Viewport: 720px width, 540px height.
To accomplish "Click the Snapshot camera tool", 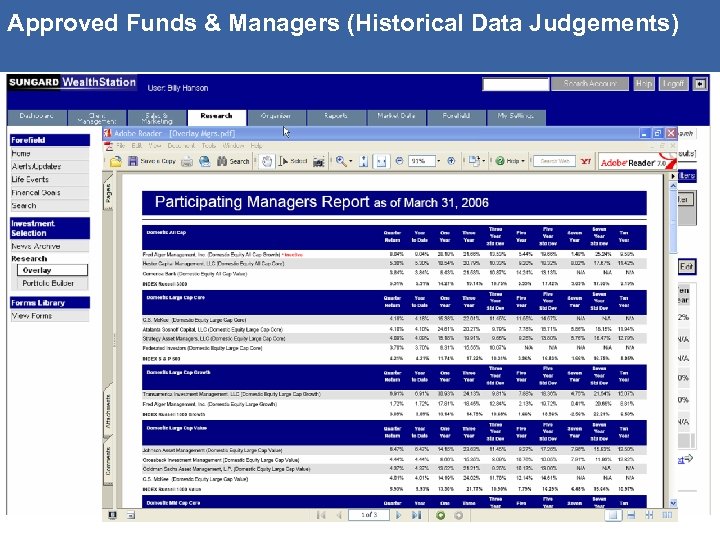I will [x=319, y=162].
